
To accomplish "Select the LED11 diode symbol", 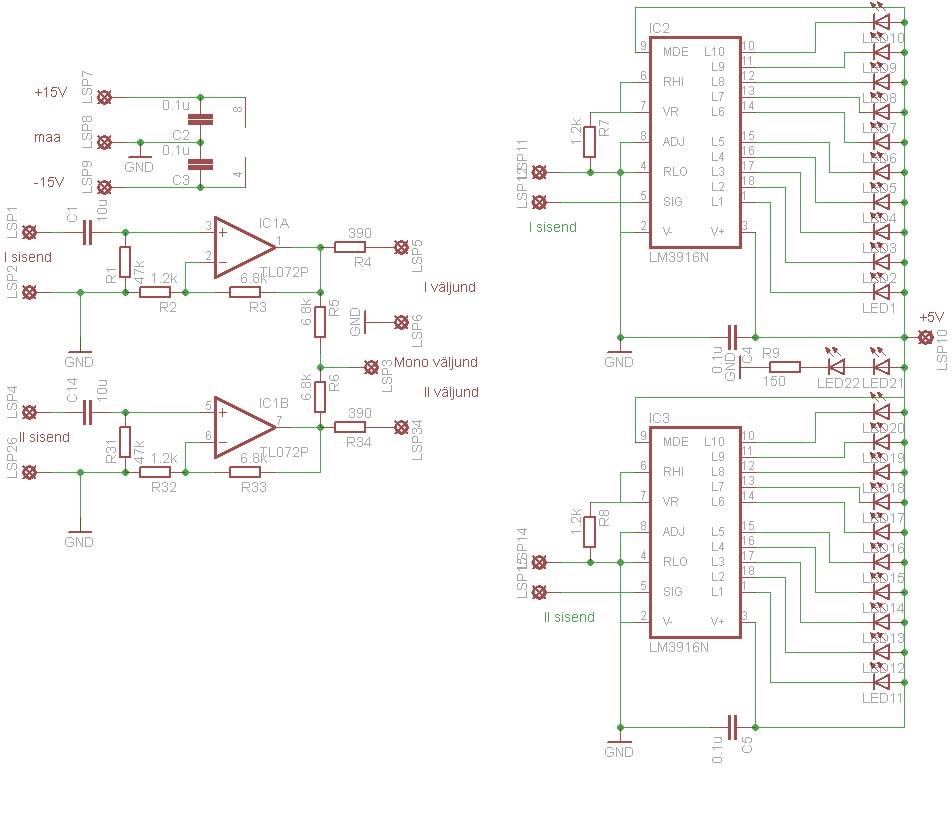I will (x=881, y=682).
